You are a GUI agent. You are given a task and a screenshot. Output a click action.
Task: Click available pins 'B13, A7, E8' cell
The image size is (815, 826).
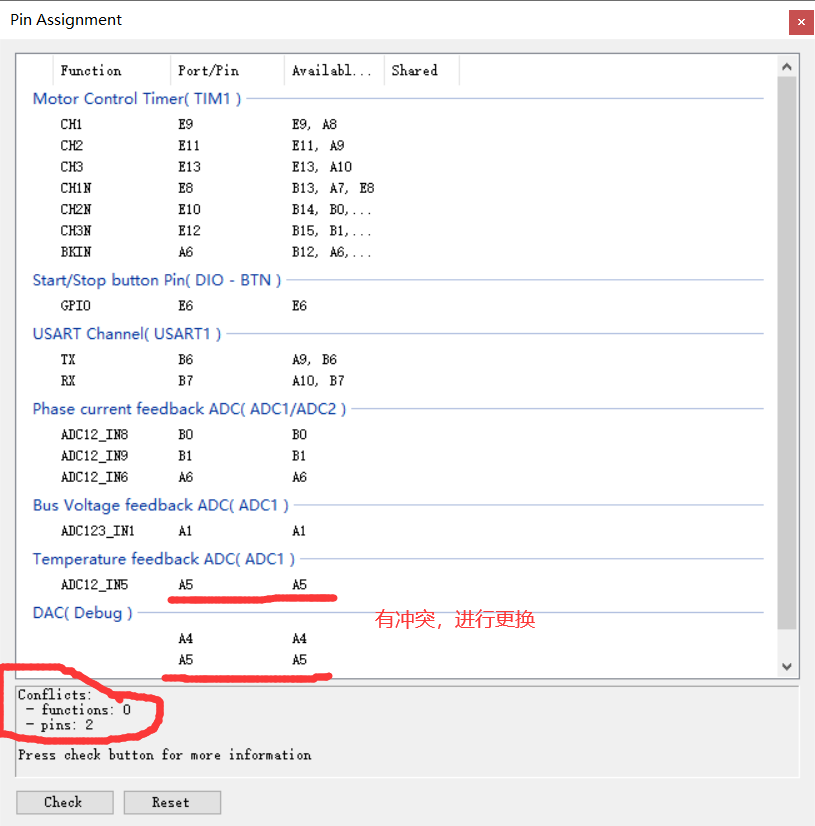coord(333,188)
